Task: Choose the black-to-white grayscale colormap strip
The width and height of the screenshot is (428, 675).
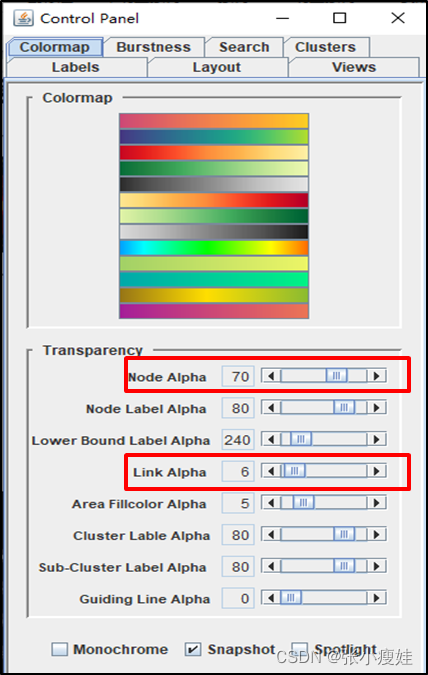Action: [x=214, y=184]
